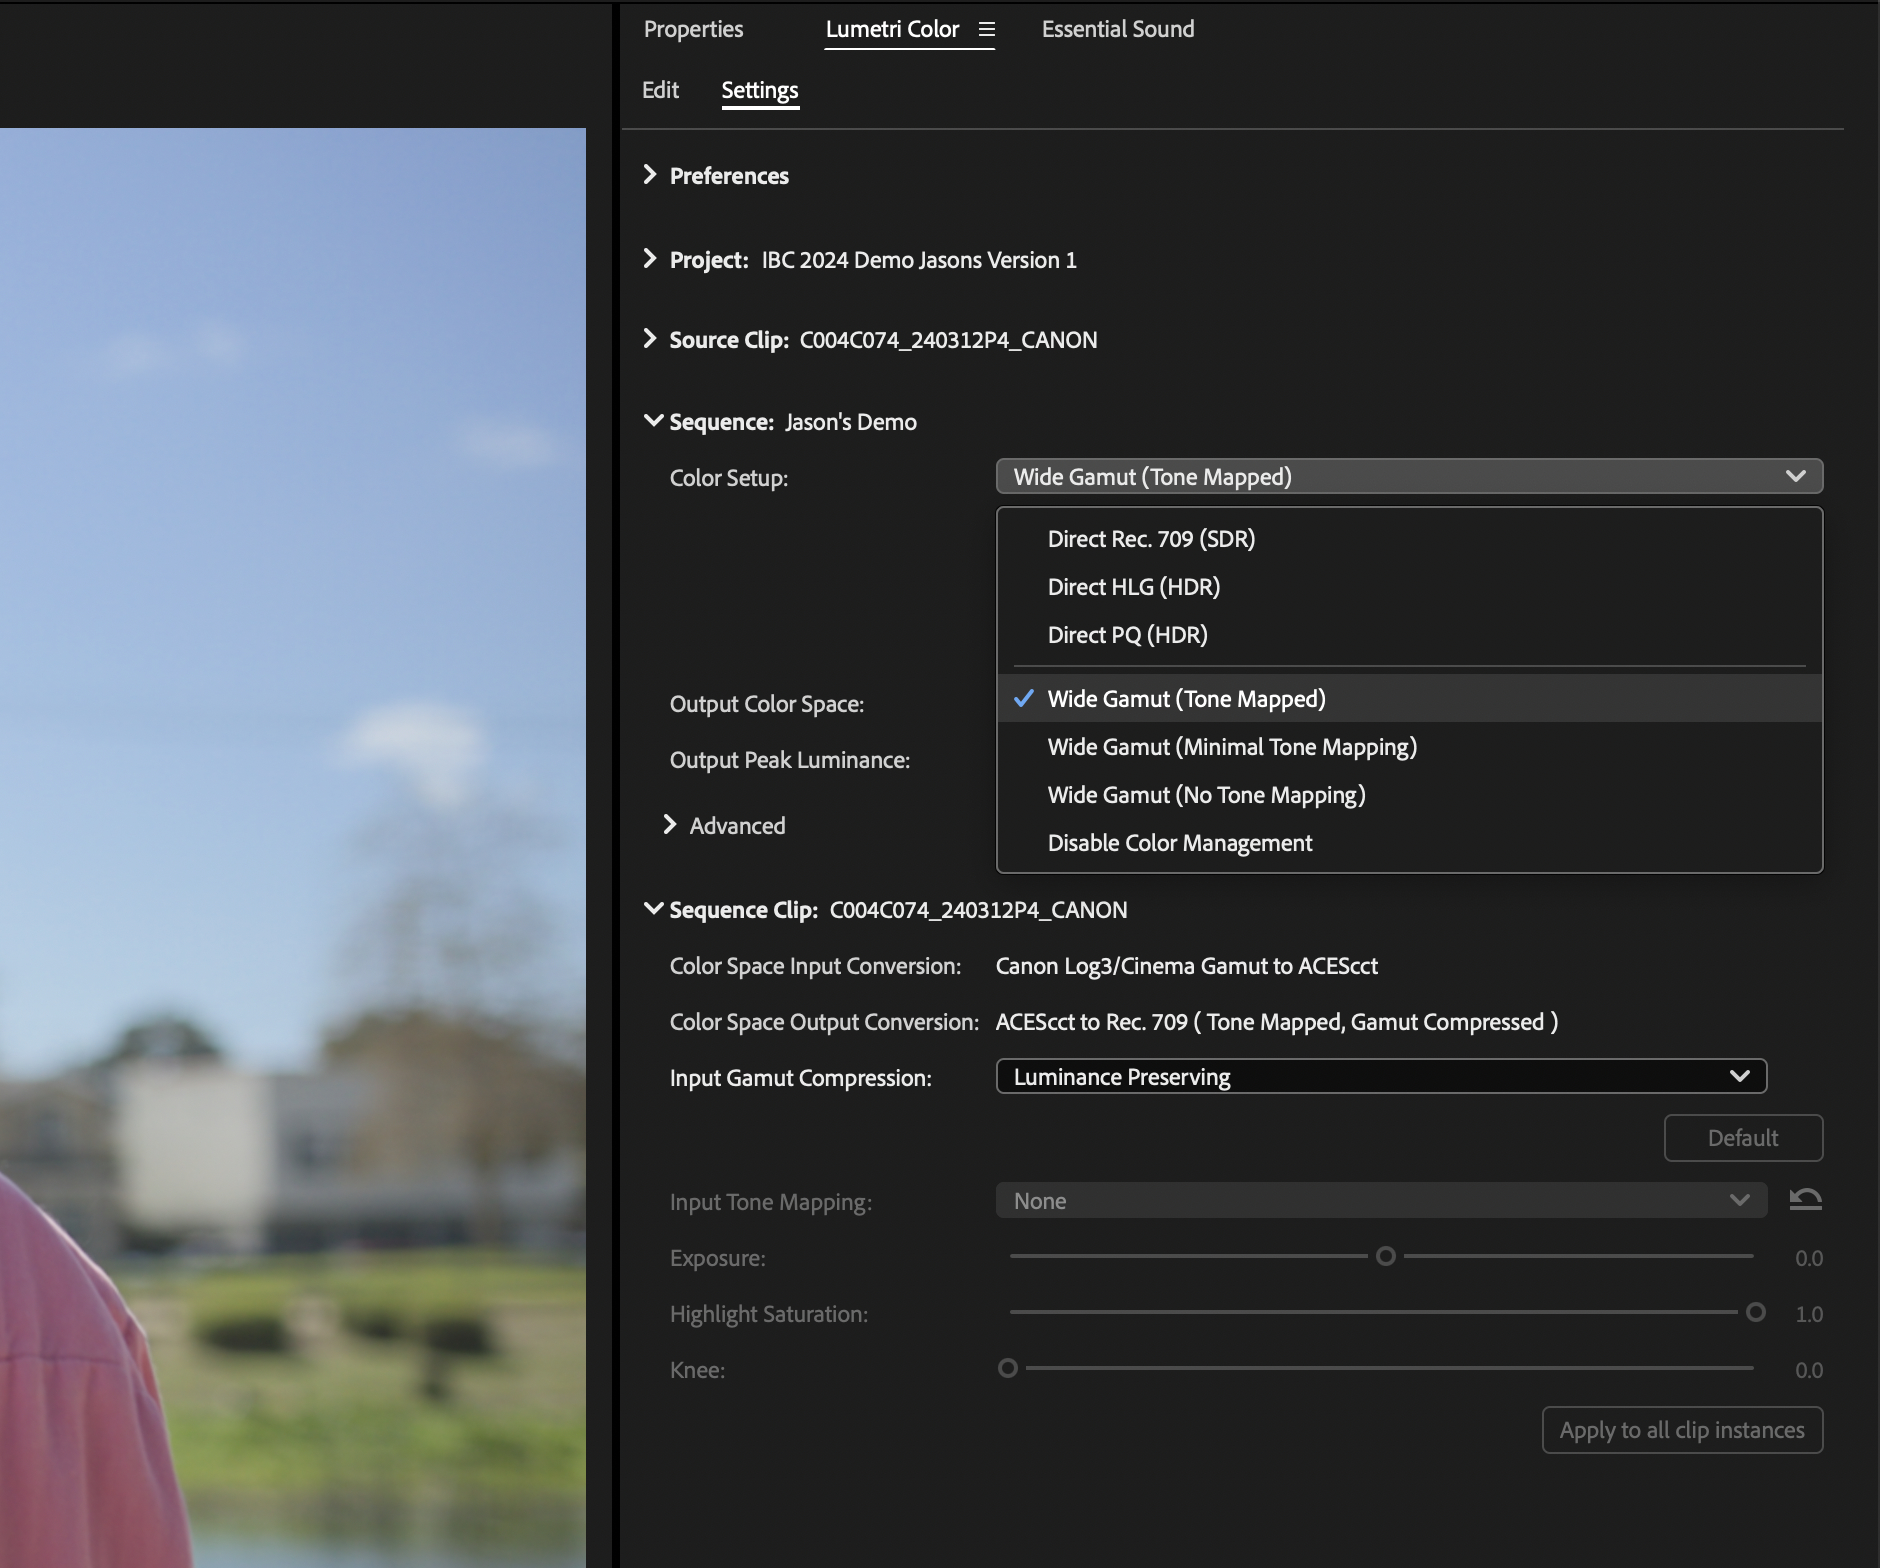Choose Direct HLG (HDR) option
The height and width of the screenshot is (1568, 1880).
pos(1409,587)
